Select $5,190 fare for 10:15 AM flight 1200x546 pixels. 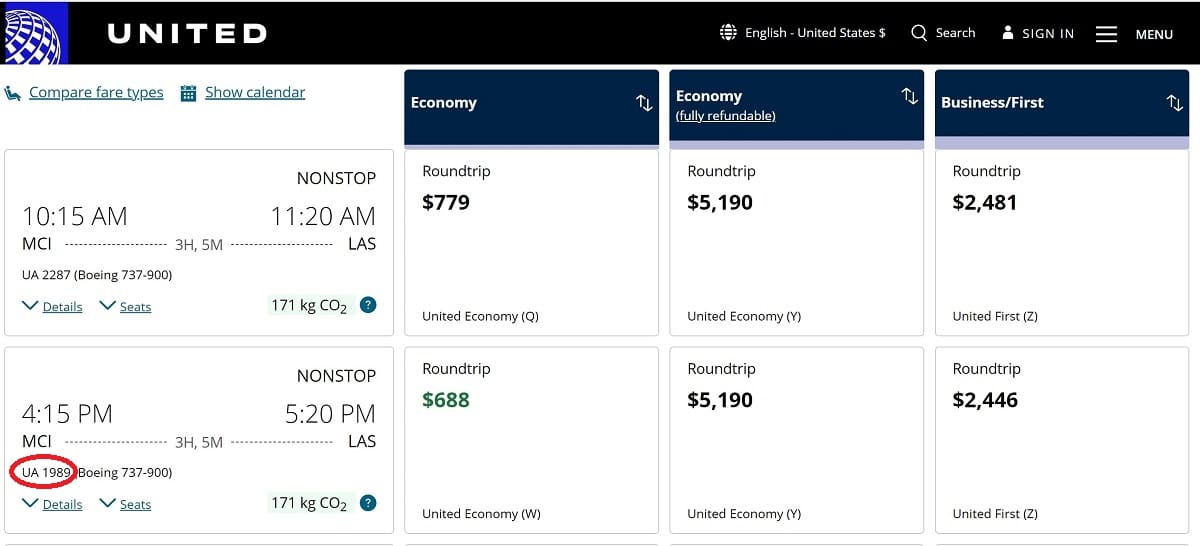(x=796, y=243)
